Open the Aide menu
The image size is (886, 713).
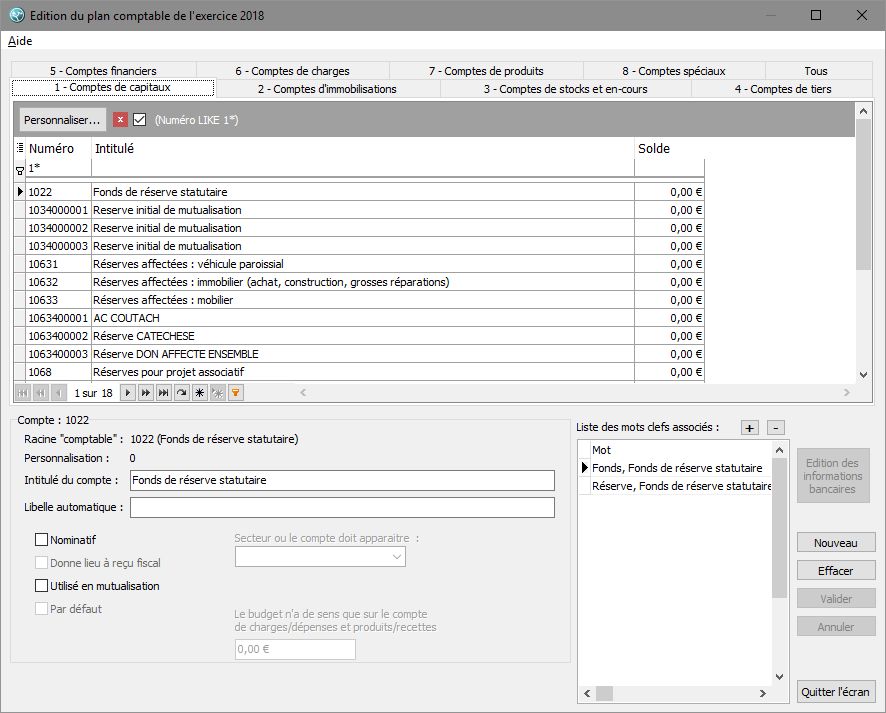pos(20,41)
